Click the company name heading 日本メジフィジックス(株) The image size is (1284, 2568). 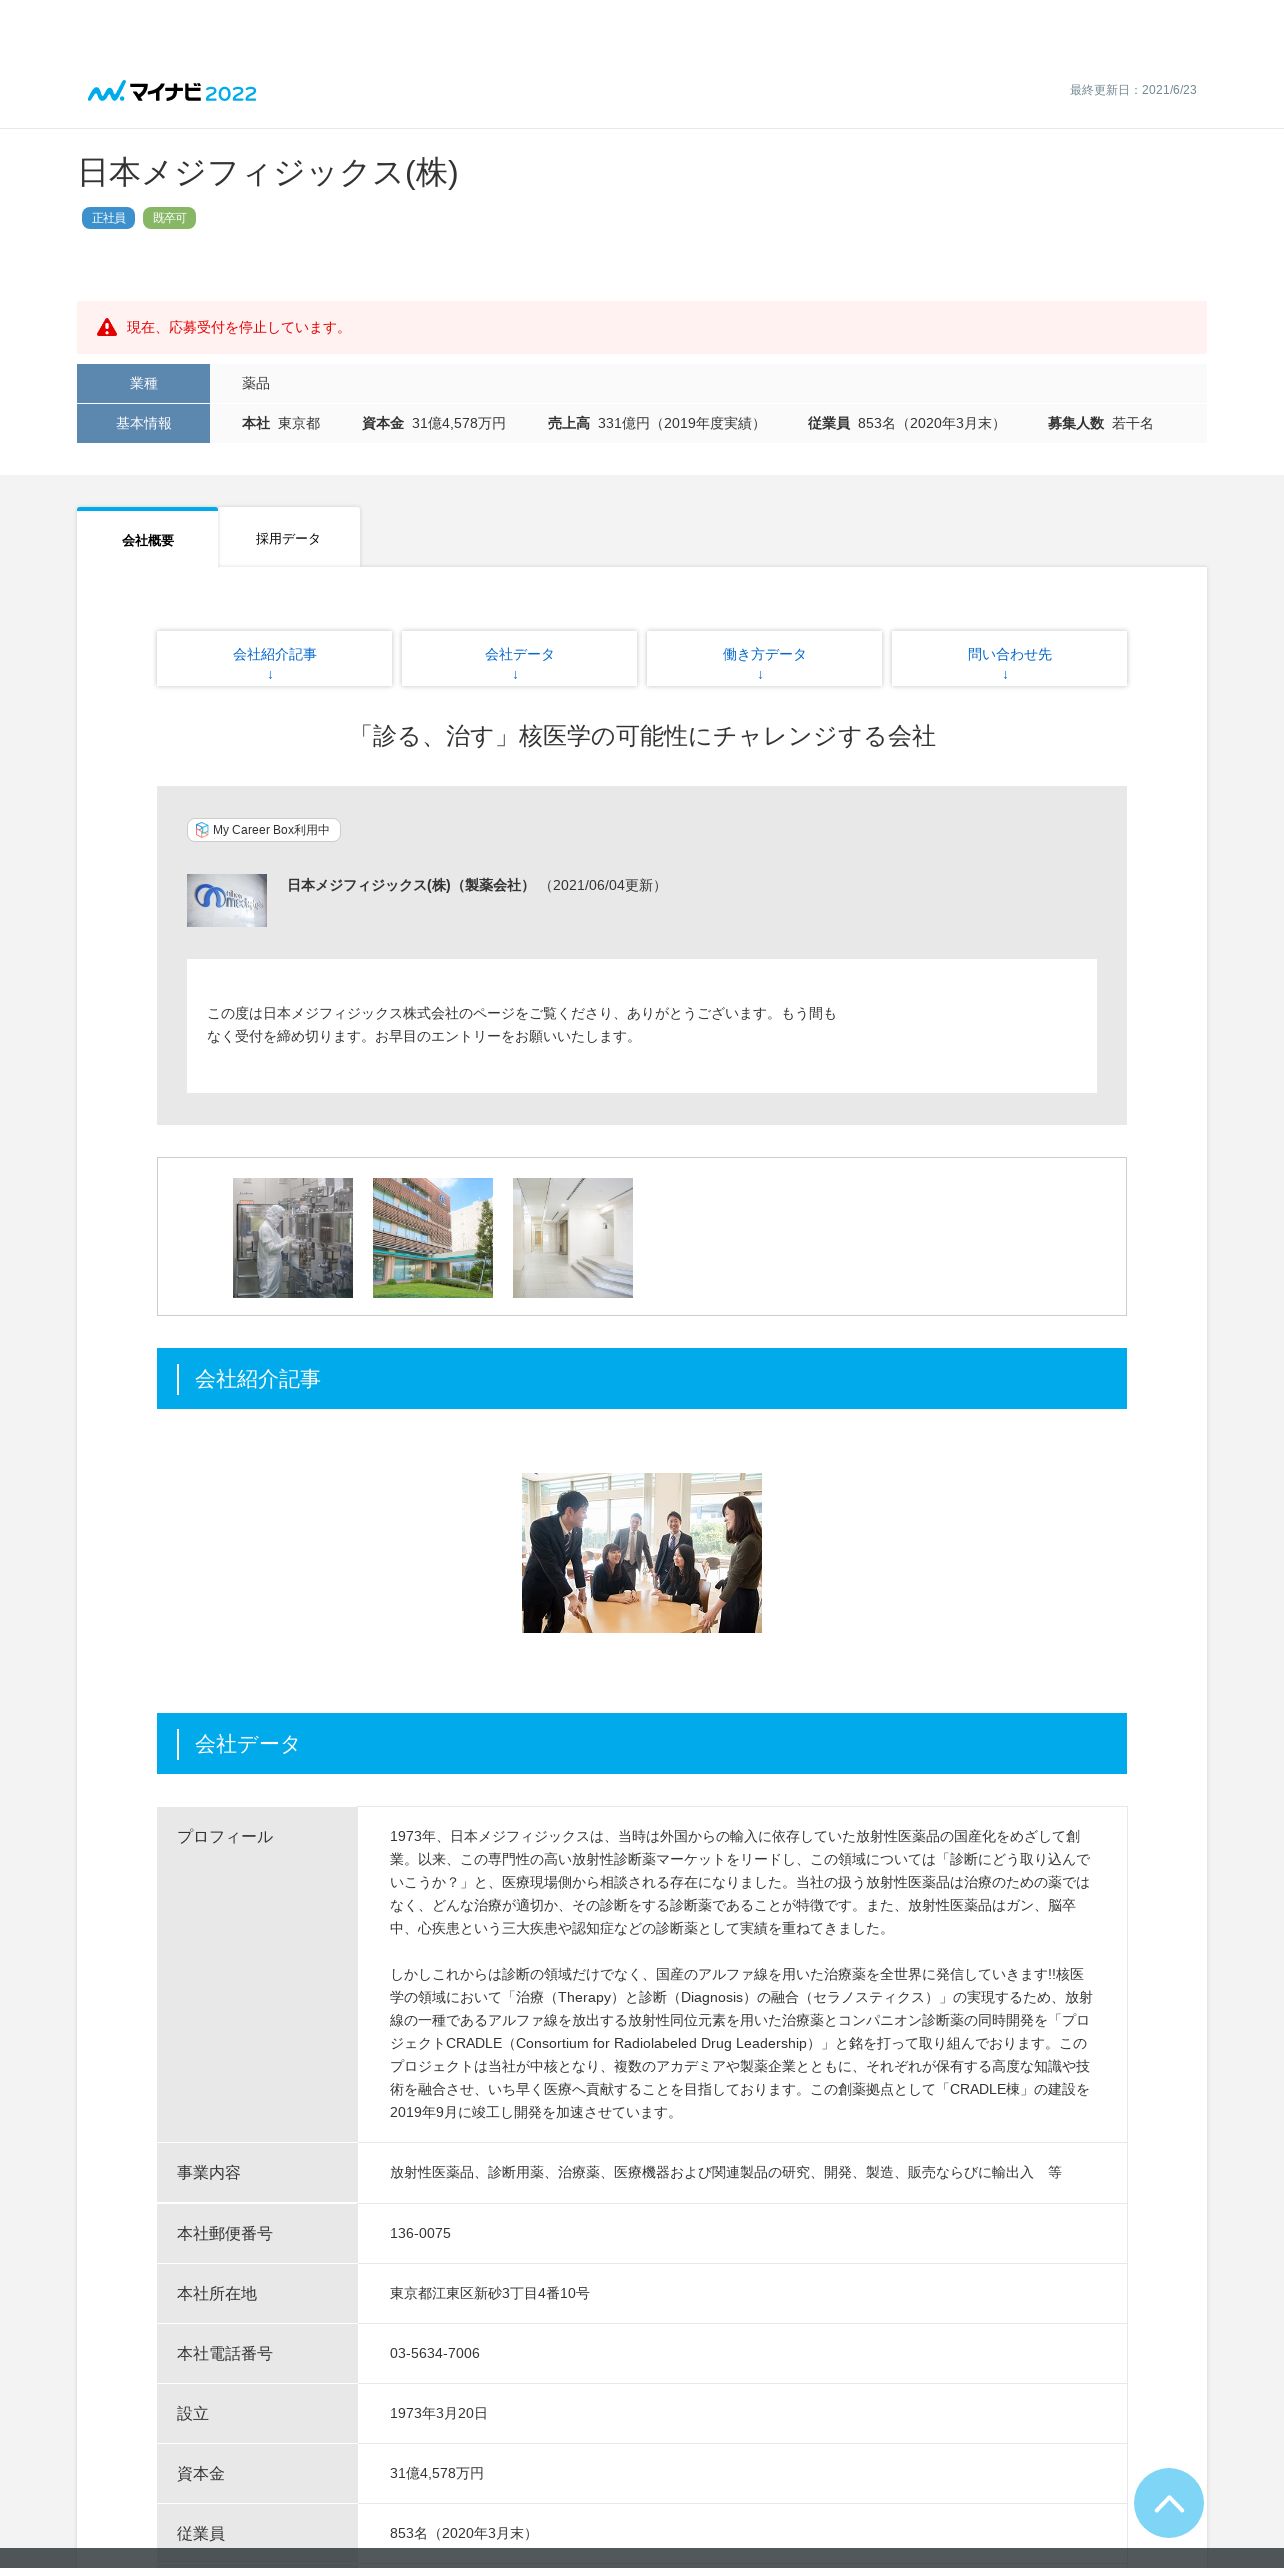pyautogui.click(x=268, y=173)
